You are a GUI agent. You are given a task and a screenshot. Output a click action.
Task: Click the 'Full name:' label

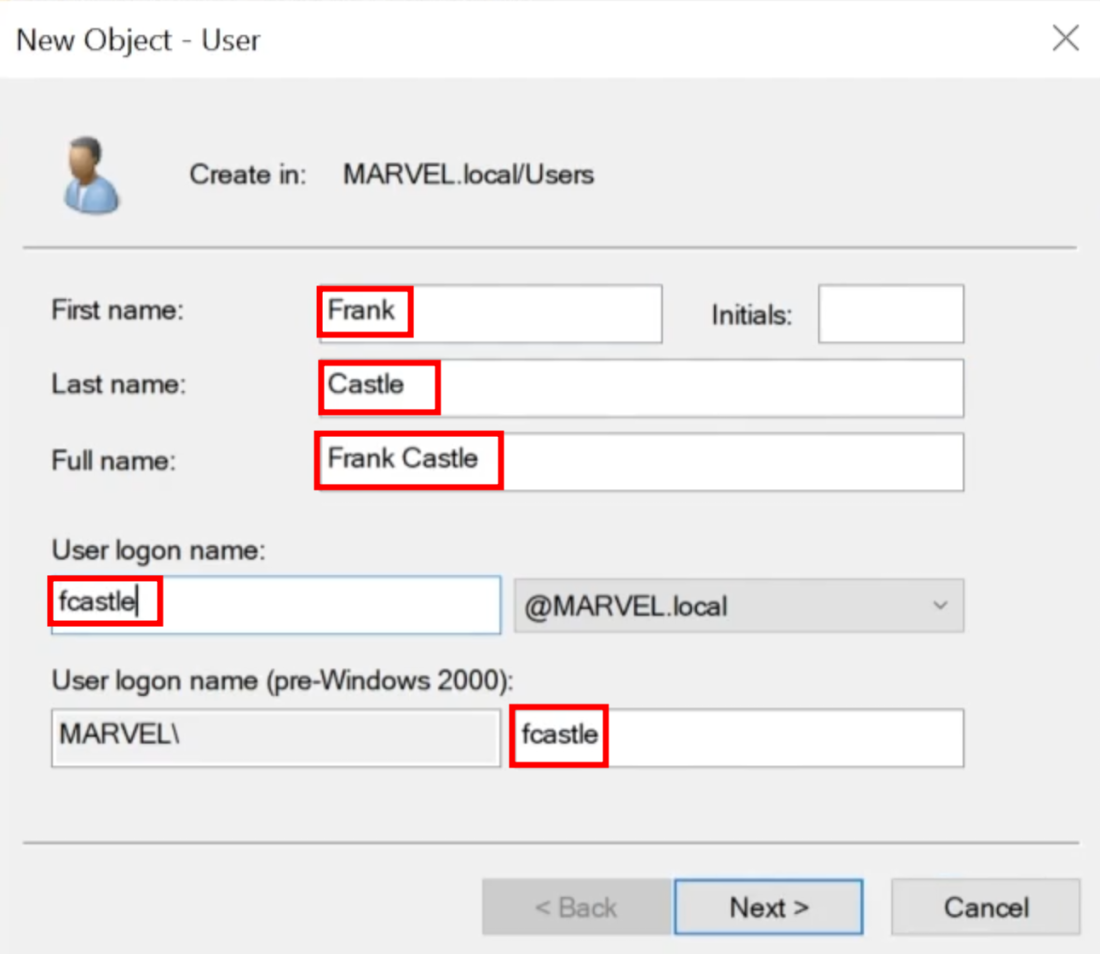(113, 461)
